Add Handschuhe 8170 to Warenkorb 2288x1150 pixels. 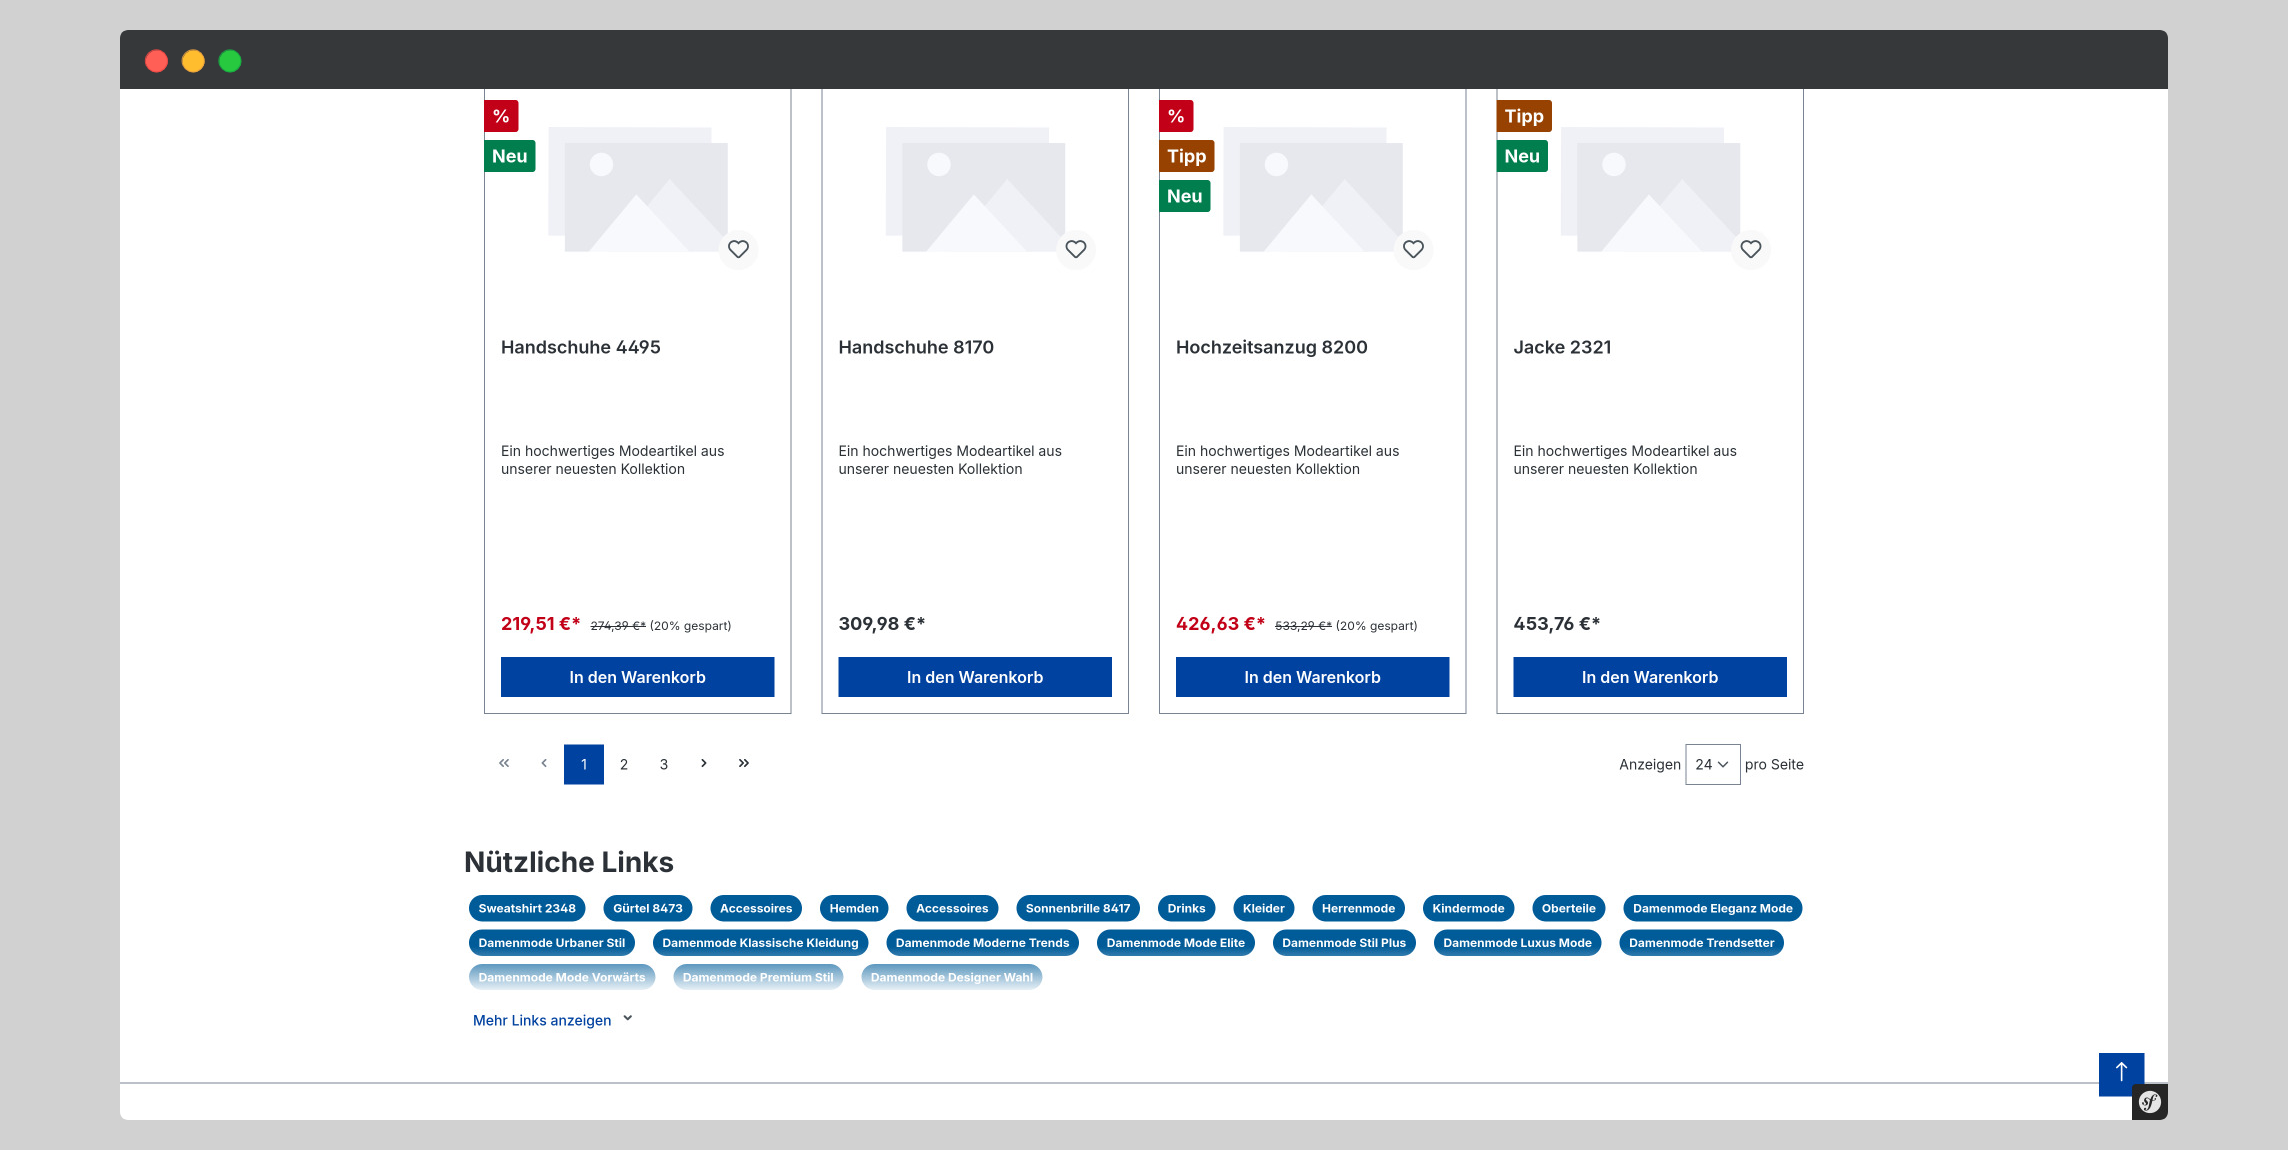click(975, 677)
